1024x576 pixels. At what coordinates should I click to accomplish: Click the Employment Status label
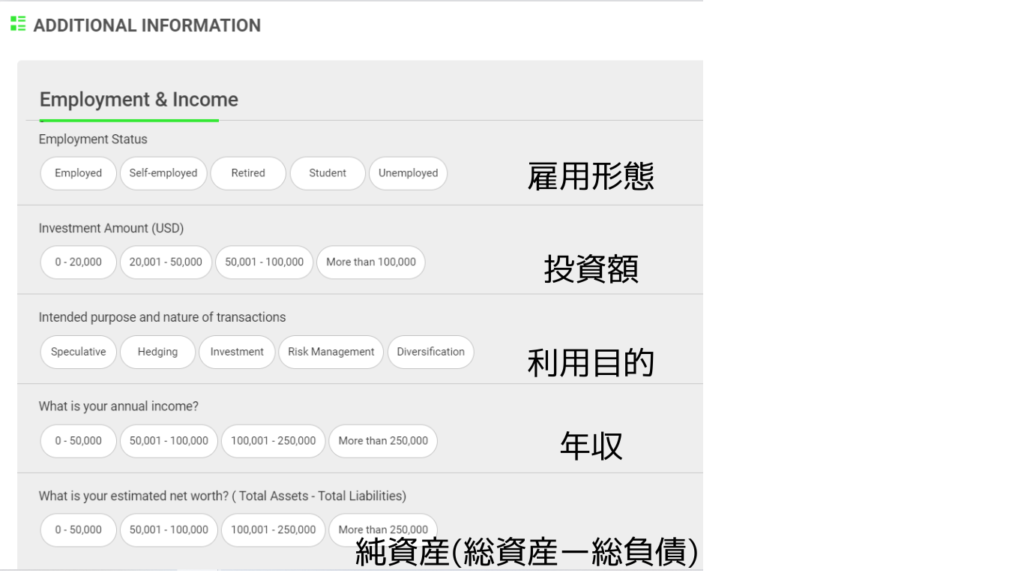tap(93, 139)
